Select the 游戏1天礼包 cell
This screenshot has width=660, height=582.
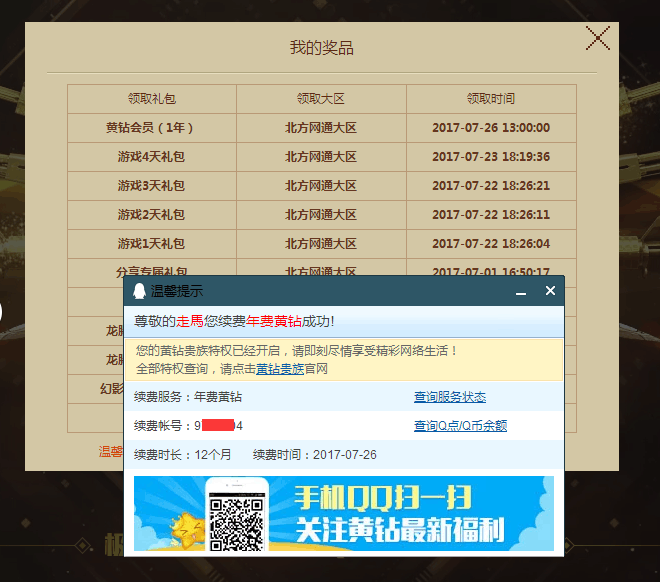[152, 244]
